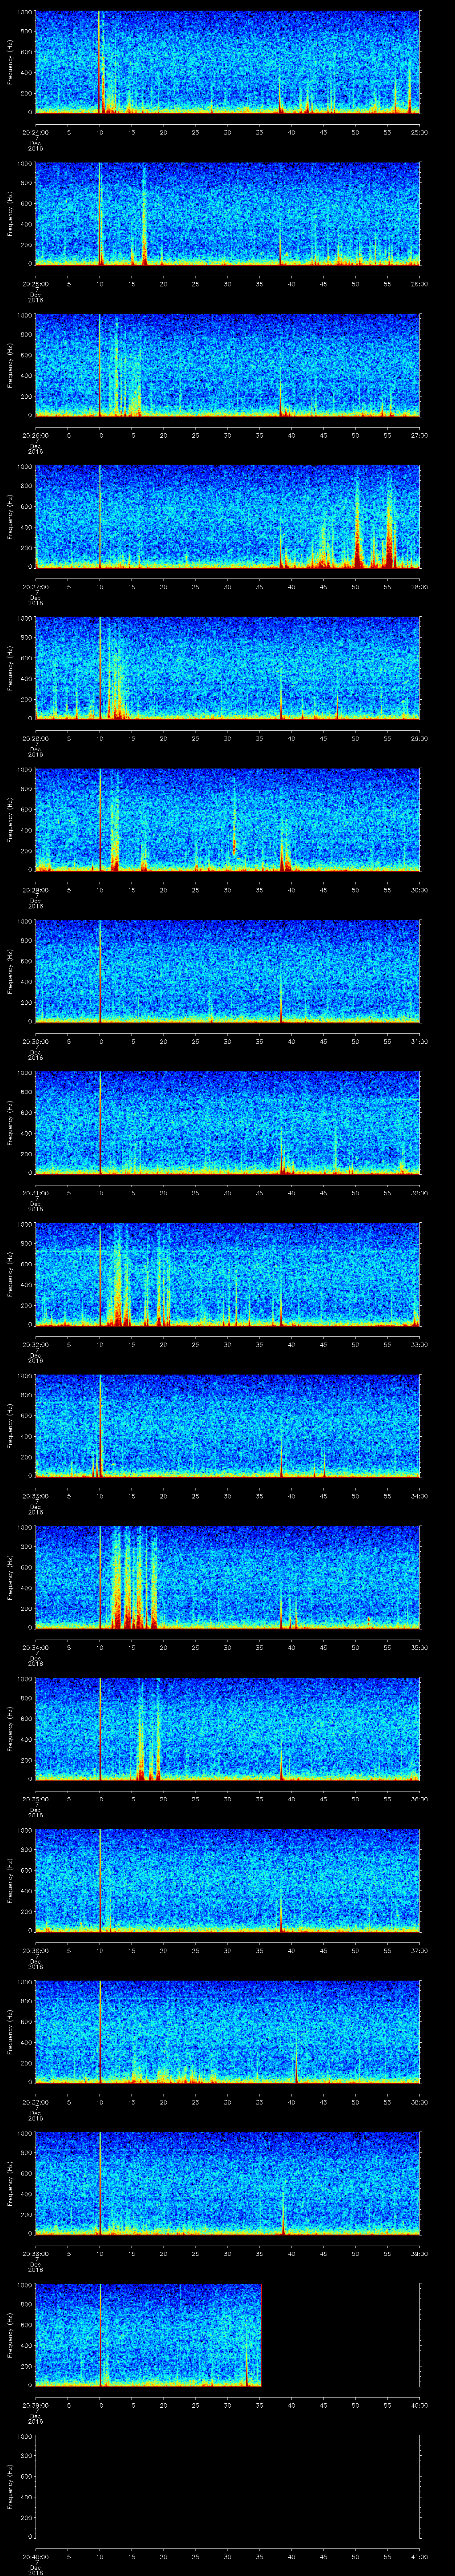Open the 20:29:00 spectrogram plot
The height and width of the screenshot is (2576, 455).
pos(227,819)
